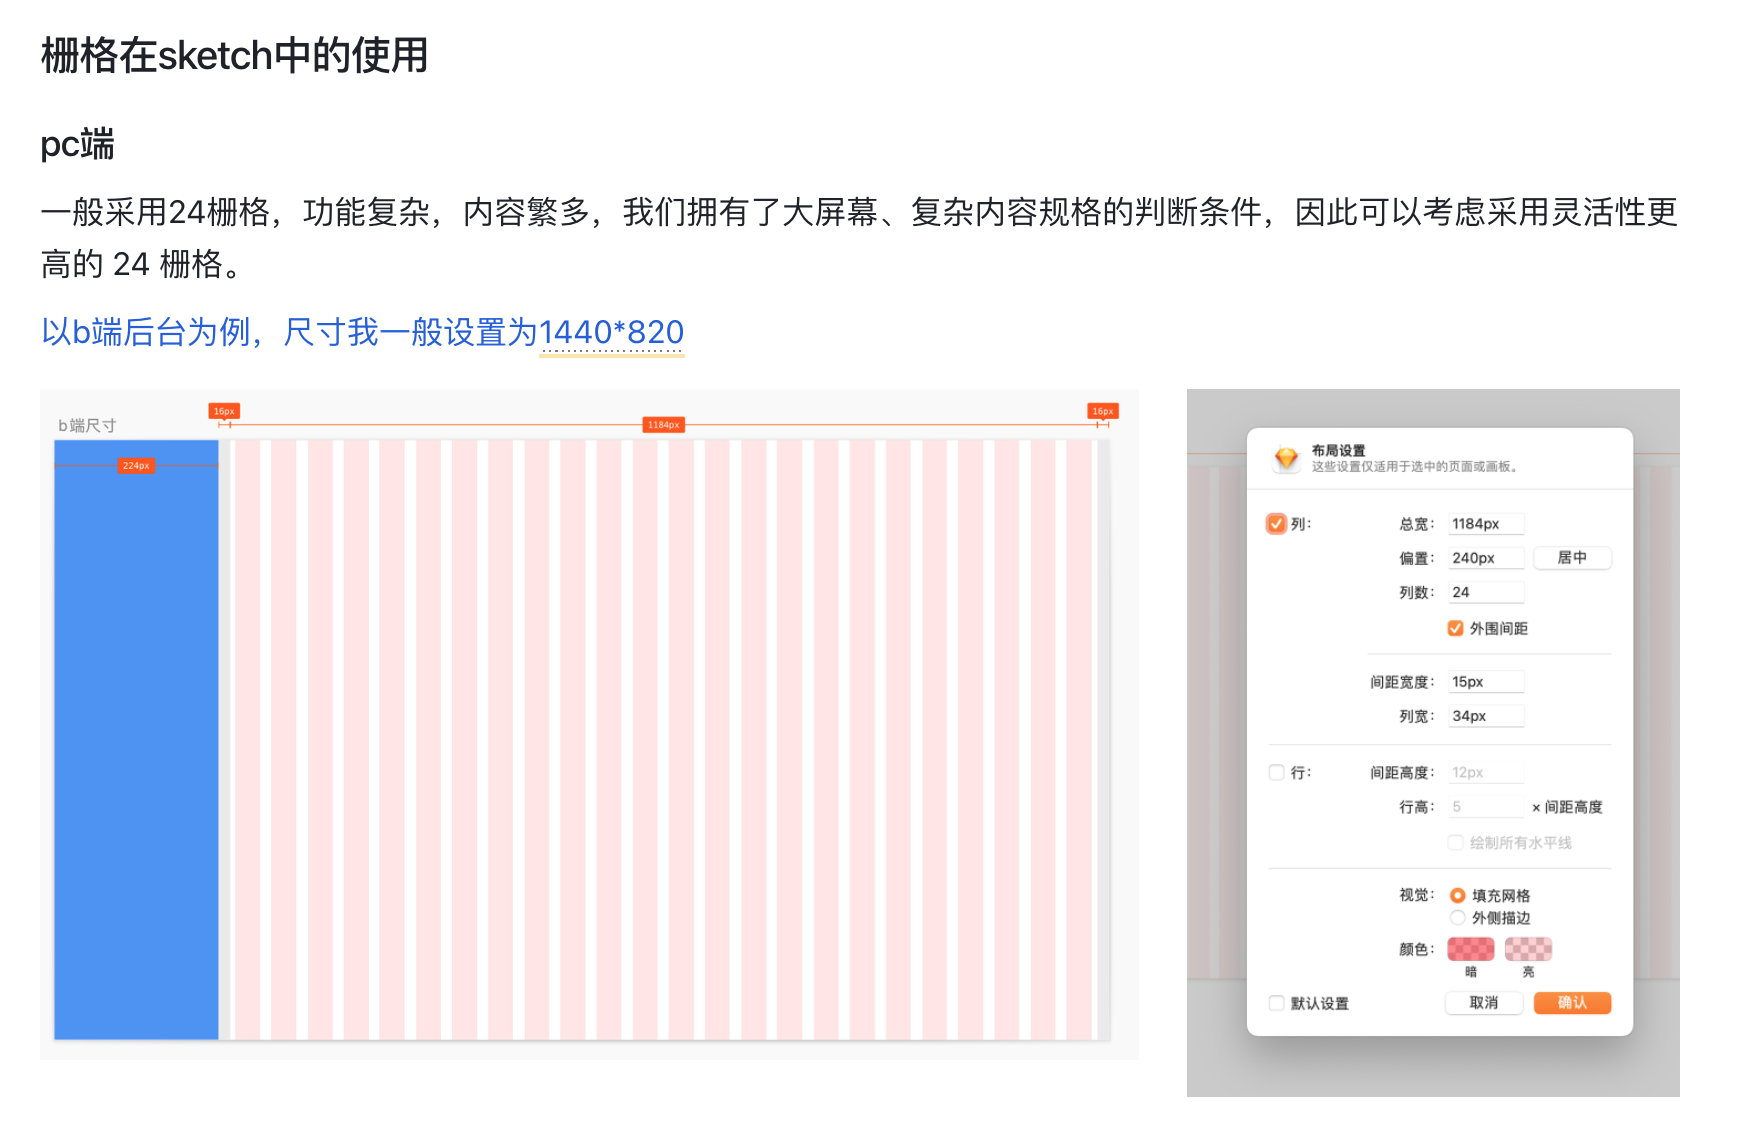Image resolution: width=1748 pixels, height=1136 pixels.
Task: Click the 栅格在sketch中的使用 heading
Action: tap(235, 55)
